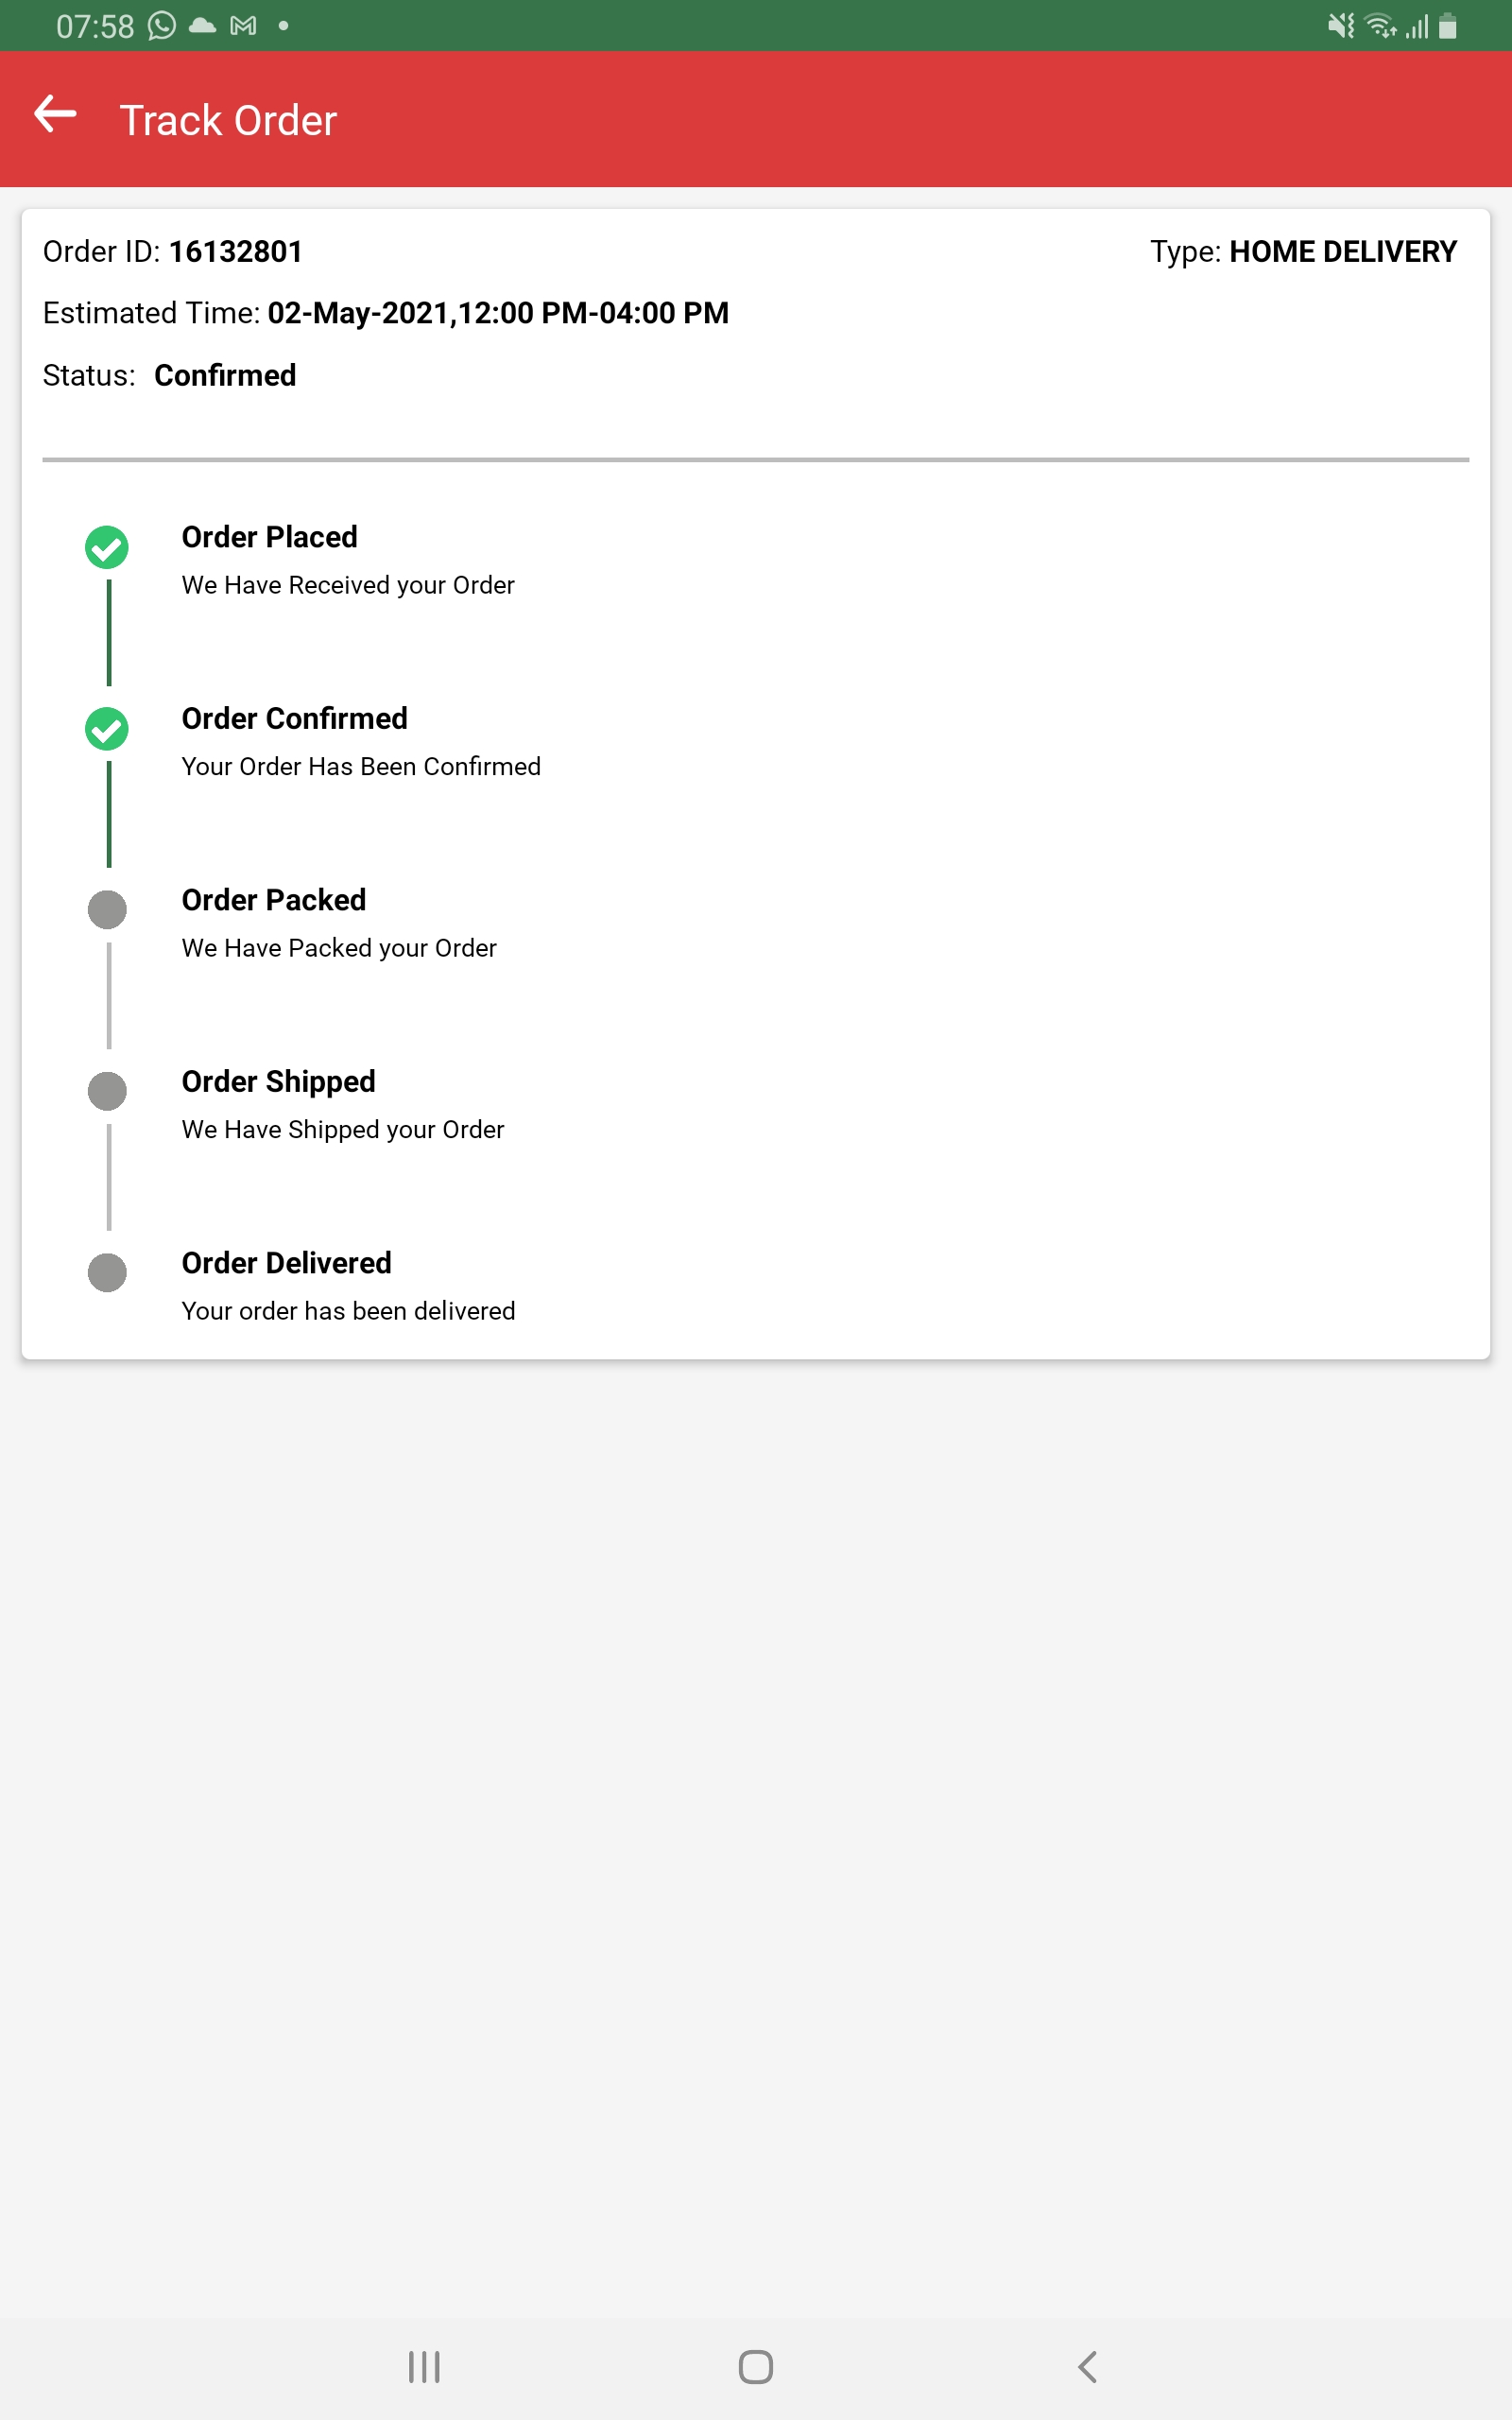The image size is (1512, 2420).
Task: Tap the back arrow in header
Action: [x=55, y=115]
